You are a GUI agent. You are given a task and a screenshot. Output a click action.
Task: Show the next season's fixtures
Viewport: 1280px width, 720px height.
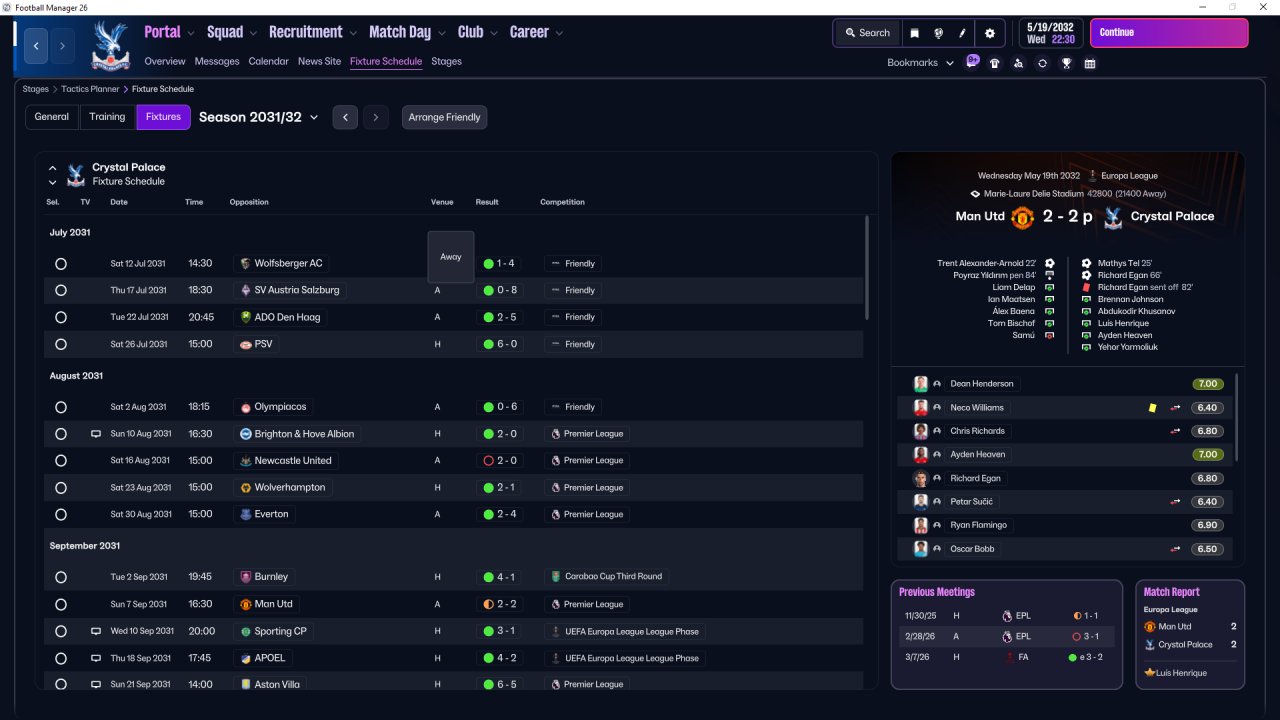click(x=376, y=117)
